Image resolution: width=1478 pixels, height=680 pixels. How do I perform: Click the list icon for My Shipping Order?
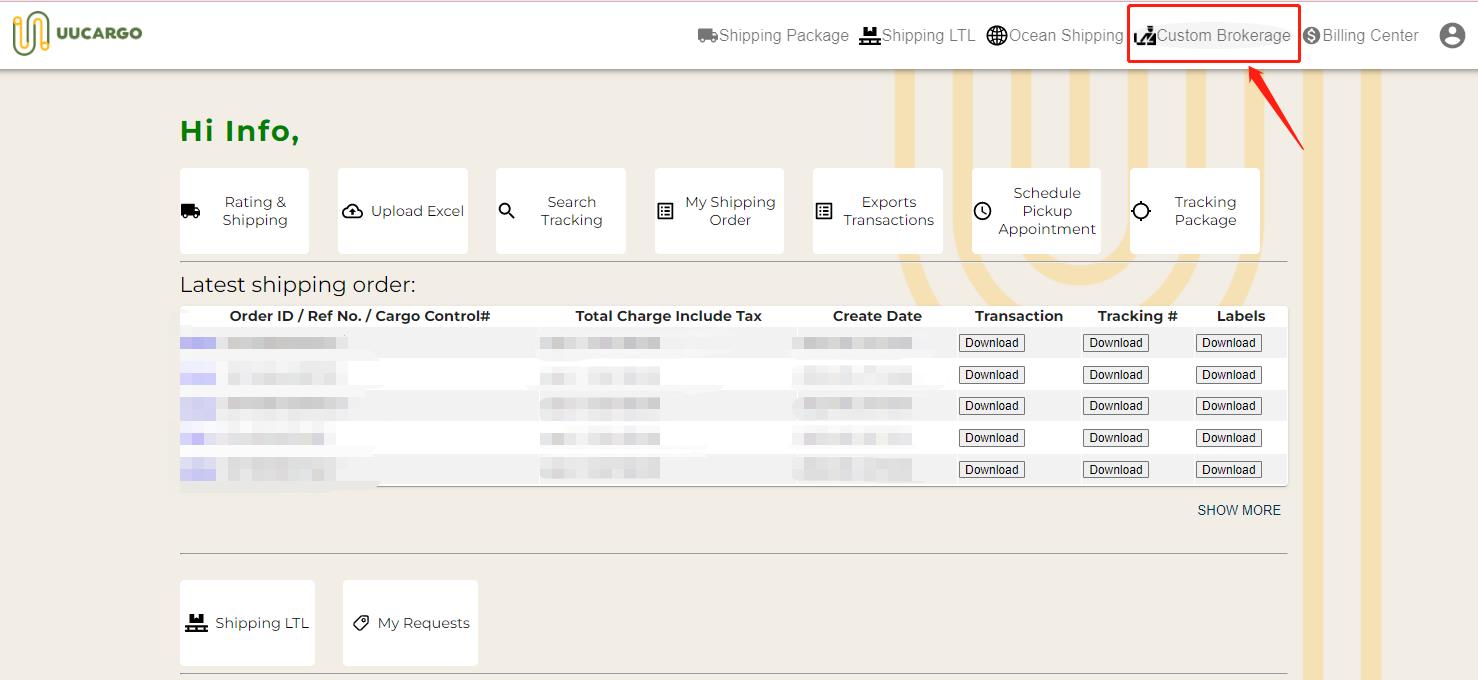click(x=665, y=211)
